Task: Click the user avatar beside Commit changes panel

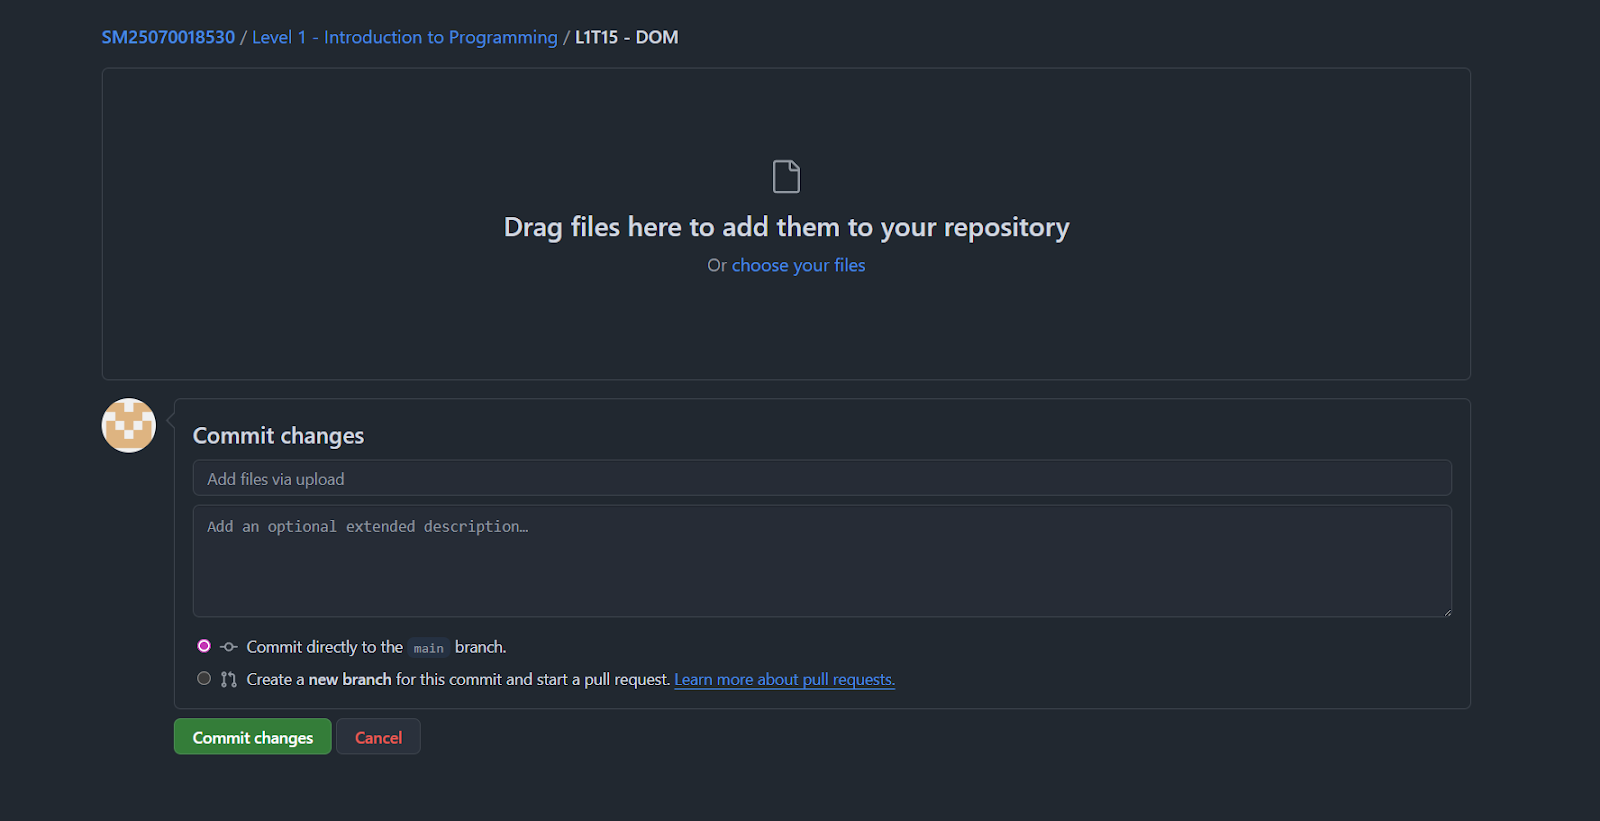Action: click(128, 425)
